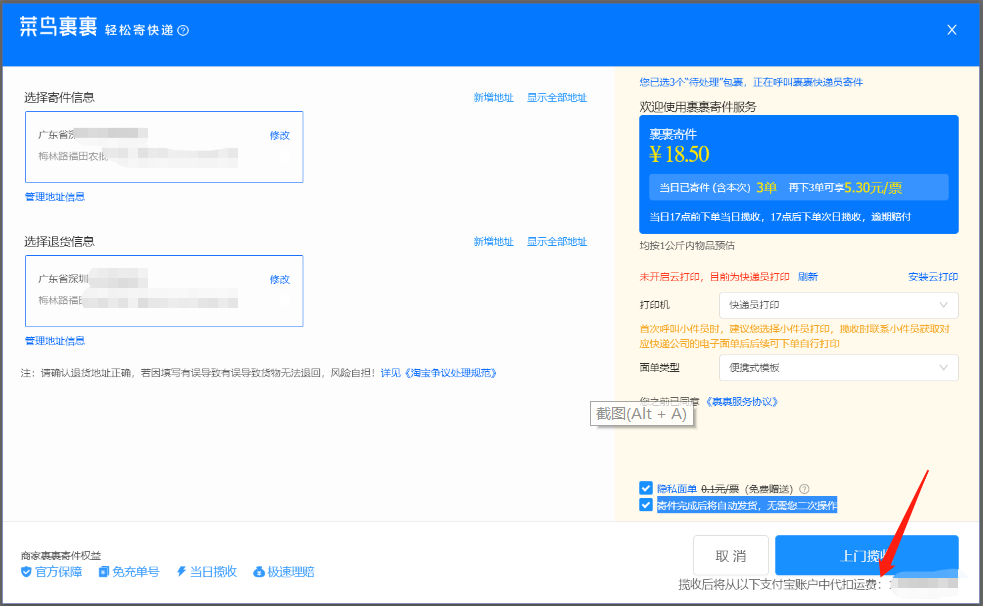The width and height of the screenshot is (983, 606).
Task: Click the 商家裹裹寄件权益 label
Action: pos(61,555)
